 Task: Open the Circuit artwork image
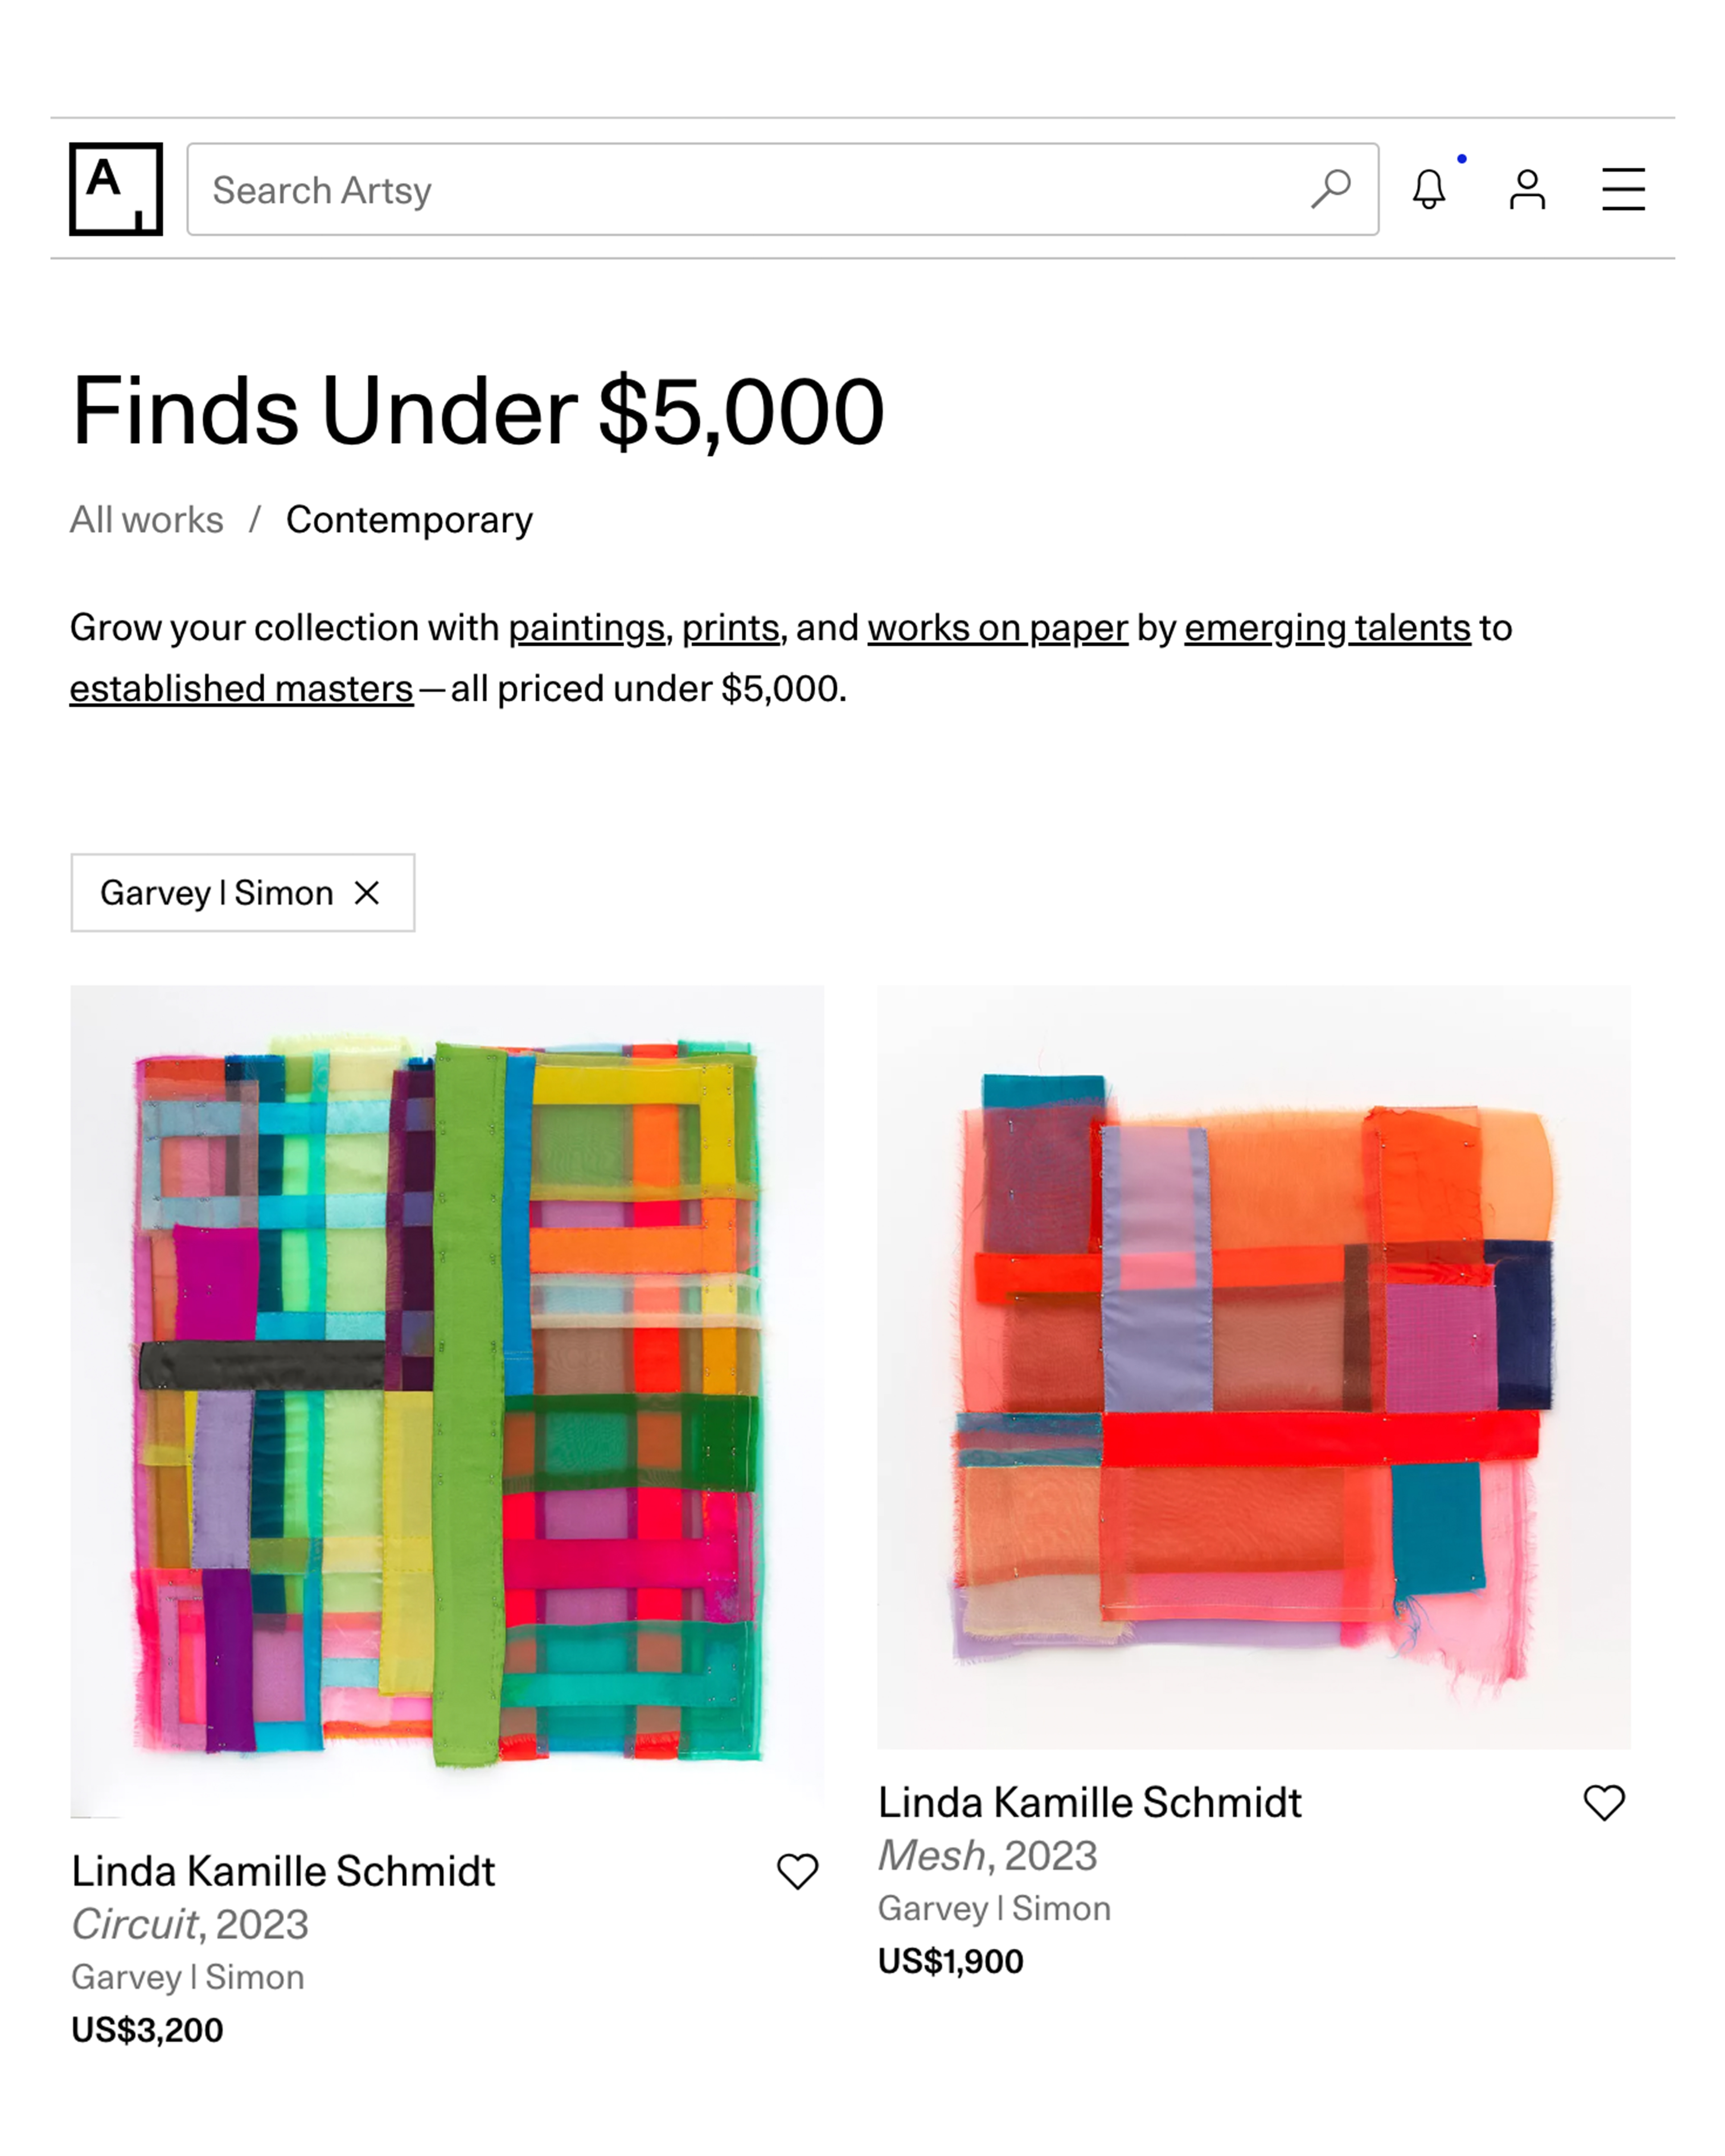447,1400
